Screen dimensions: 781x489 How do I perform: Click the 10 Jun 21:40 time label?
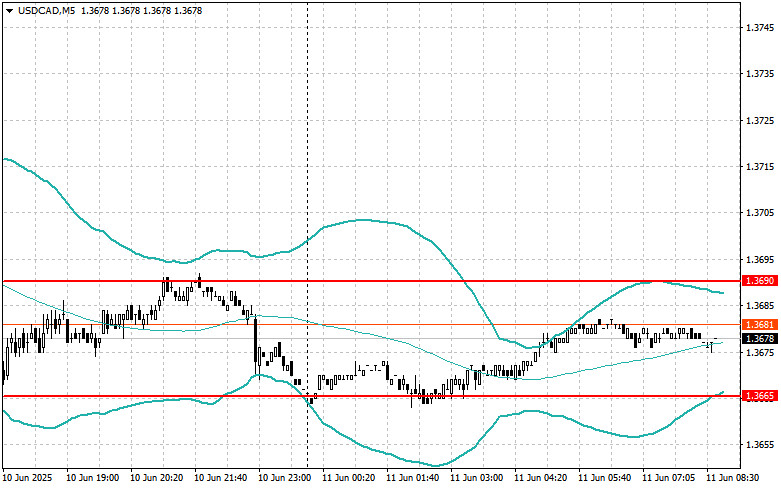click(221, 478)
